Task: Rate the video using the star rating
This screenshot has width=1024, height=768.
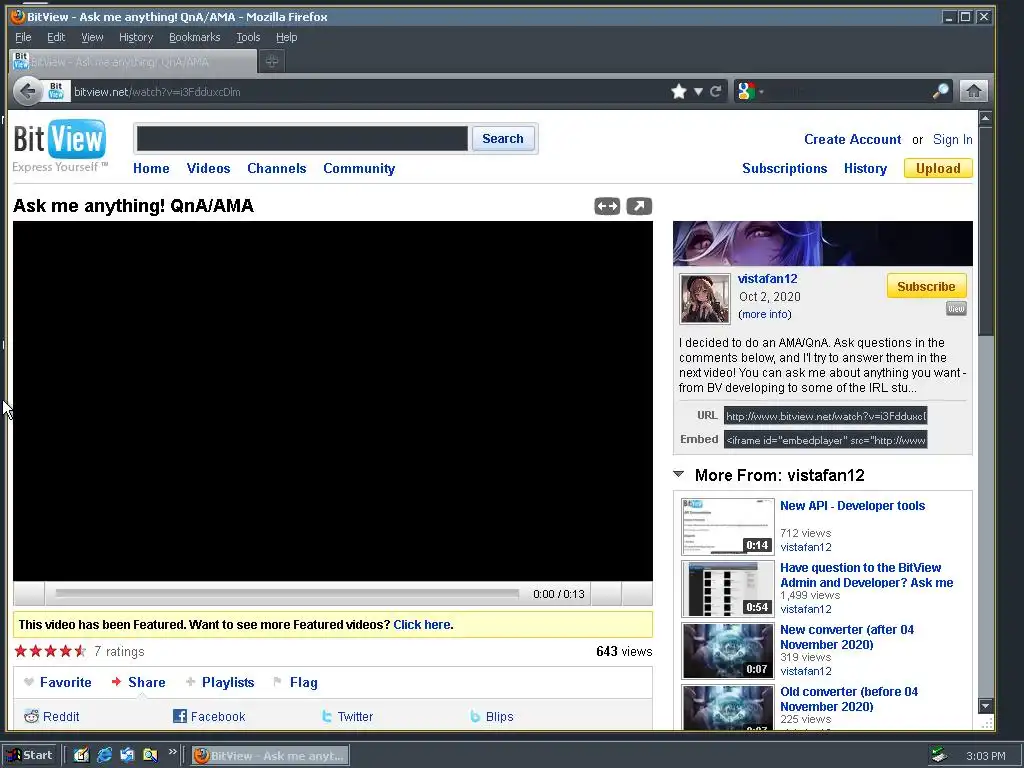Action: (x=50, y=651)
